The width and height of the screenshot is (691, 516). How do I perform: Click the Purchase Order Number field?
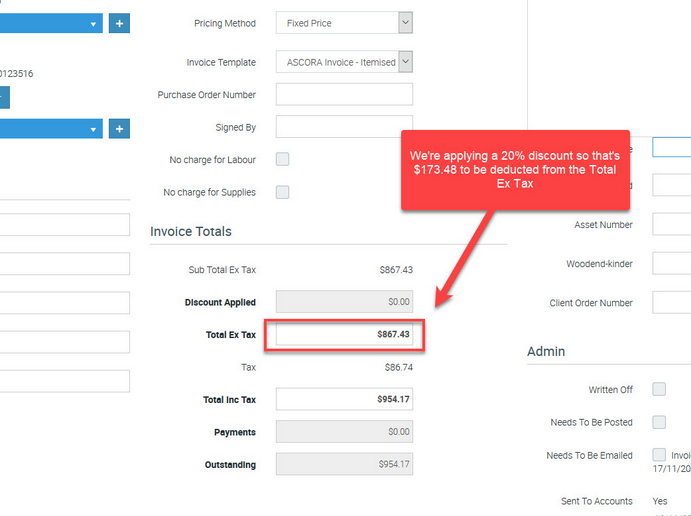click(344, 94)
